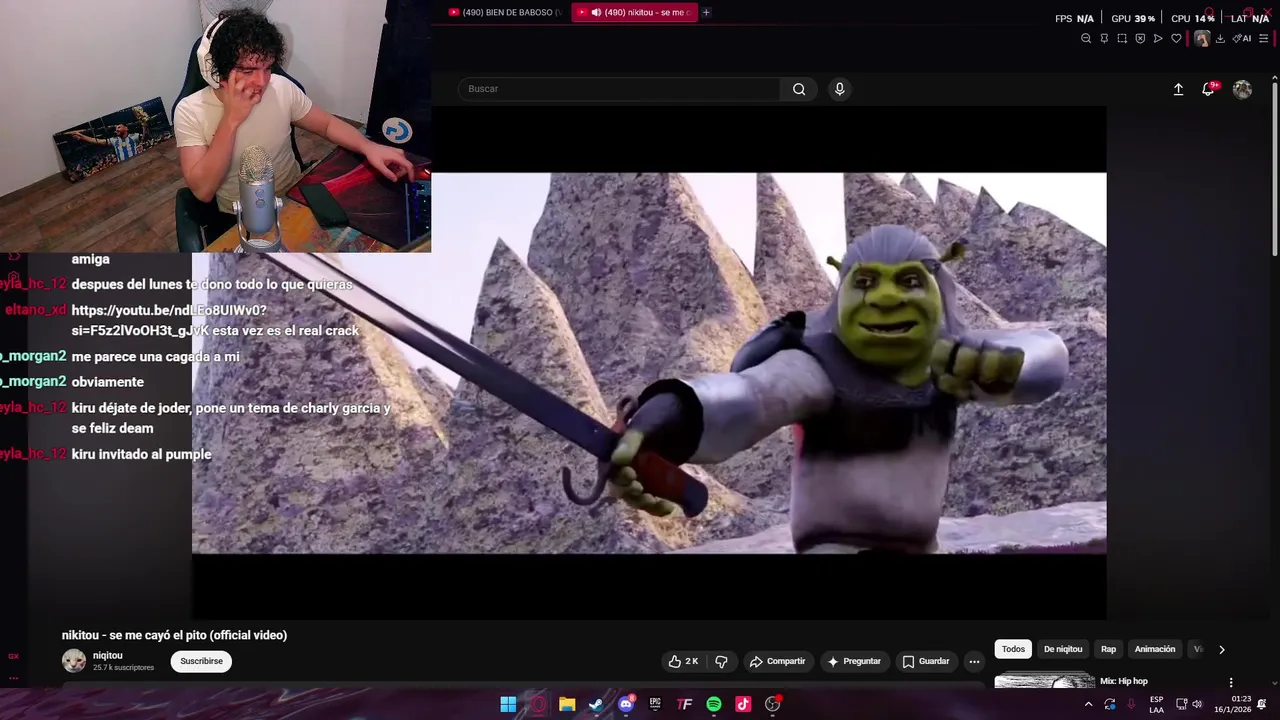Open Epic Games Launcher from taskbar

655,704
